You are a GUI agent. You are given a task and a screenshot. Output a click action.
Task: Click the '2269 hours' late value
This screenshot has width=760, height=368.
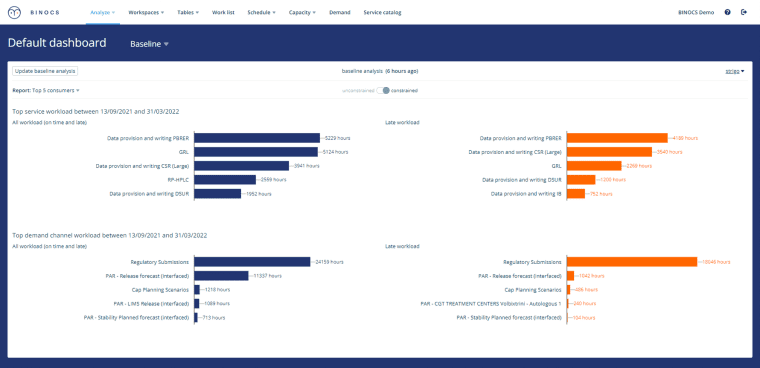tap(639, 166)
